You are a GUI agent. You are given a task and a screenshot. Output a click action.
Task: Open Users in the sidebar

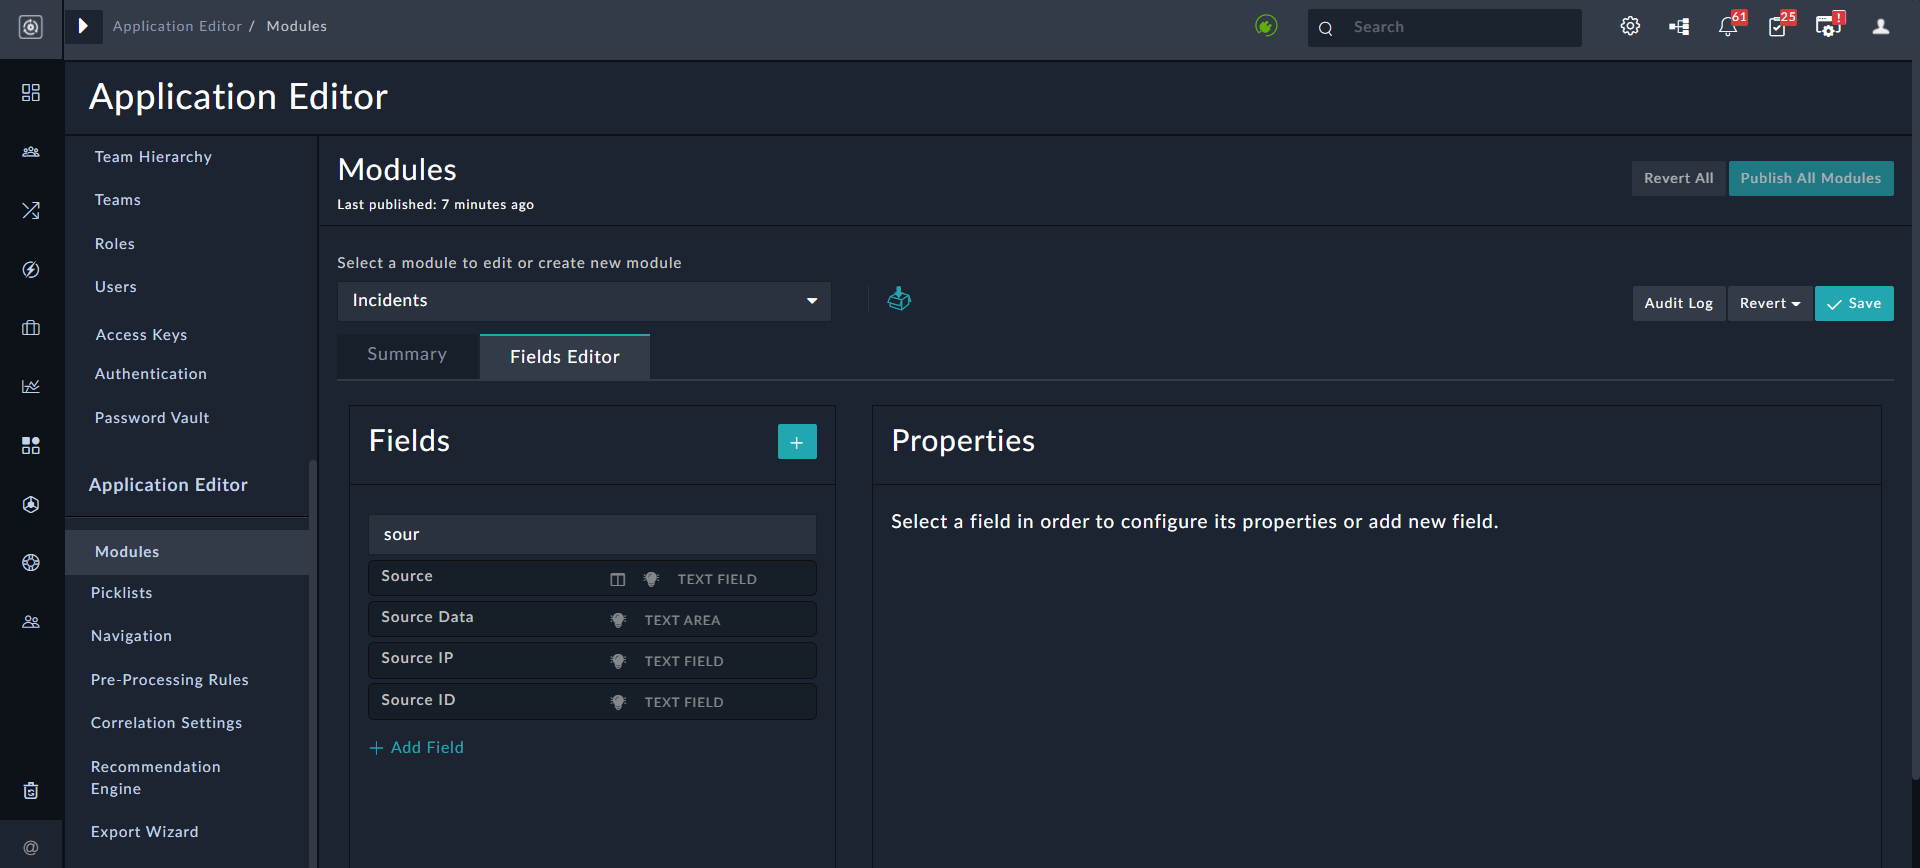(x=116, y=287)
